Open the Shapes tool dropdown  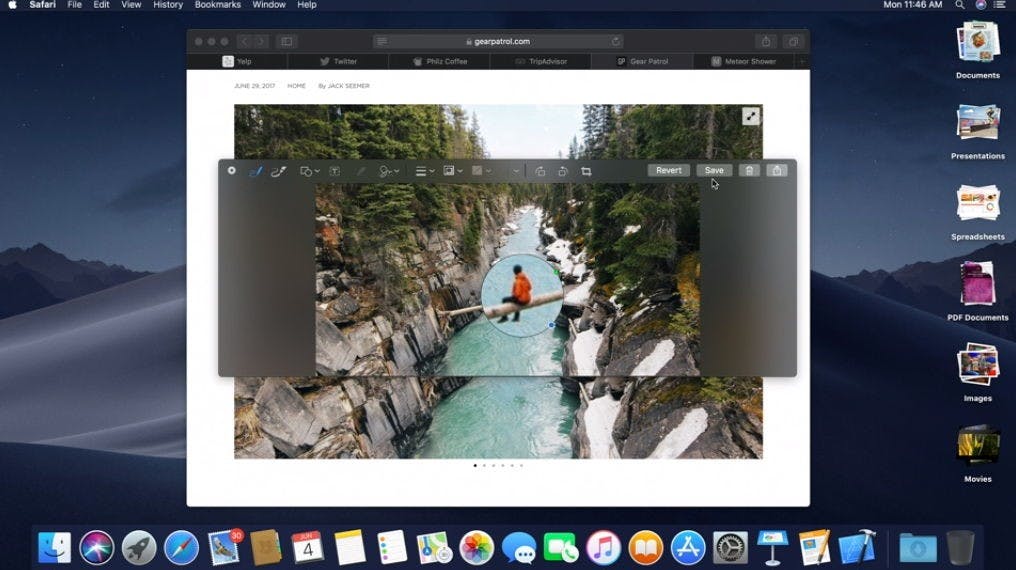click(310, 171)
